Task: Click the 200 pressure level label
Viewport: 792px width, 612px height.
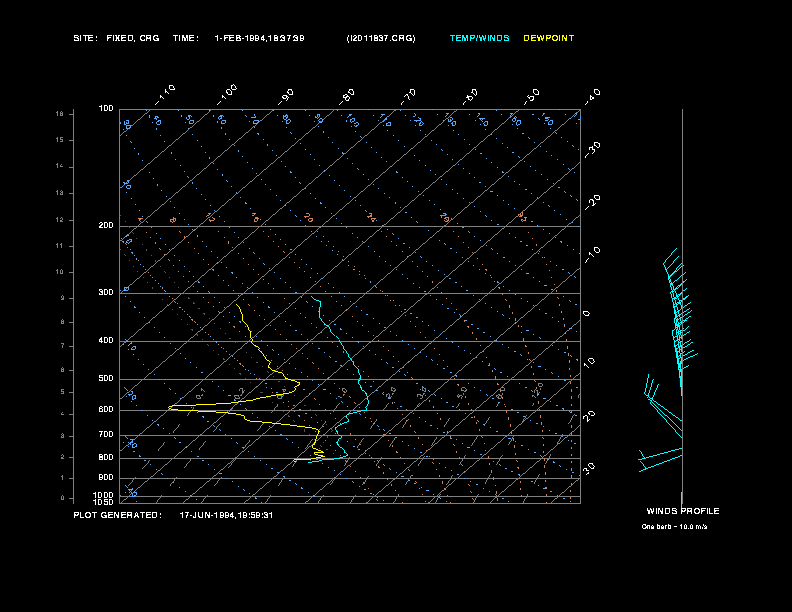Action: [x=106, y=225]
